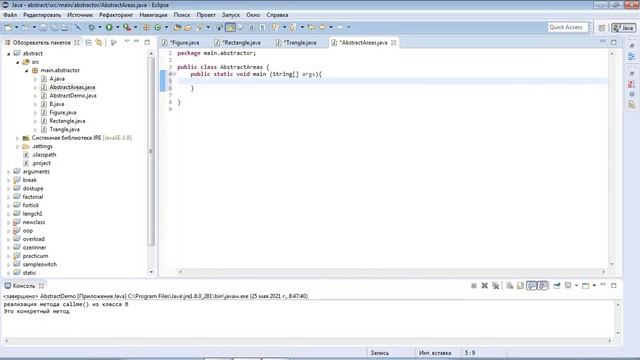
Task: Toggle Show Console on standard output
Action: click(531, 286)
